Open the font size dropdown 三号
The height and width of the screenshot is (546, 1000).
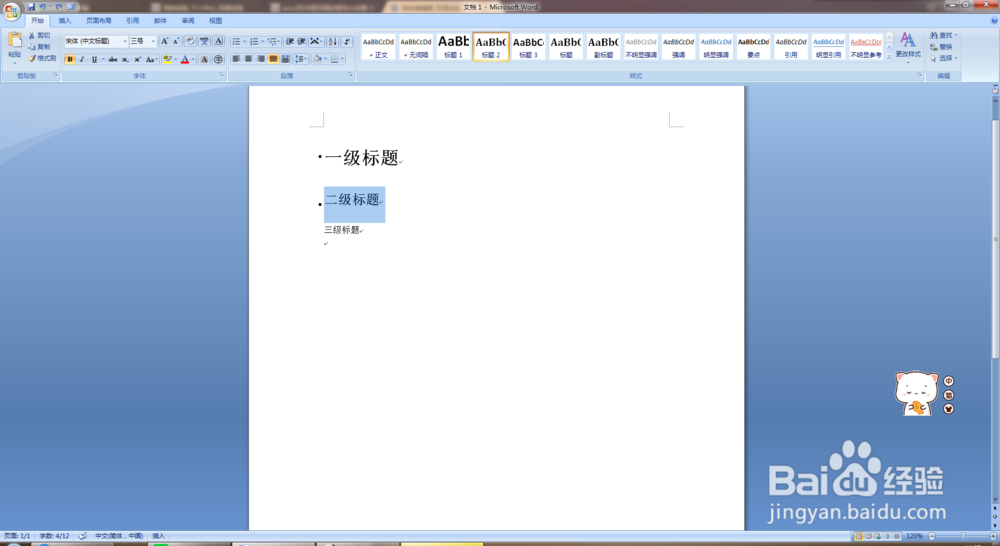153,41
